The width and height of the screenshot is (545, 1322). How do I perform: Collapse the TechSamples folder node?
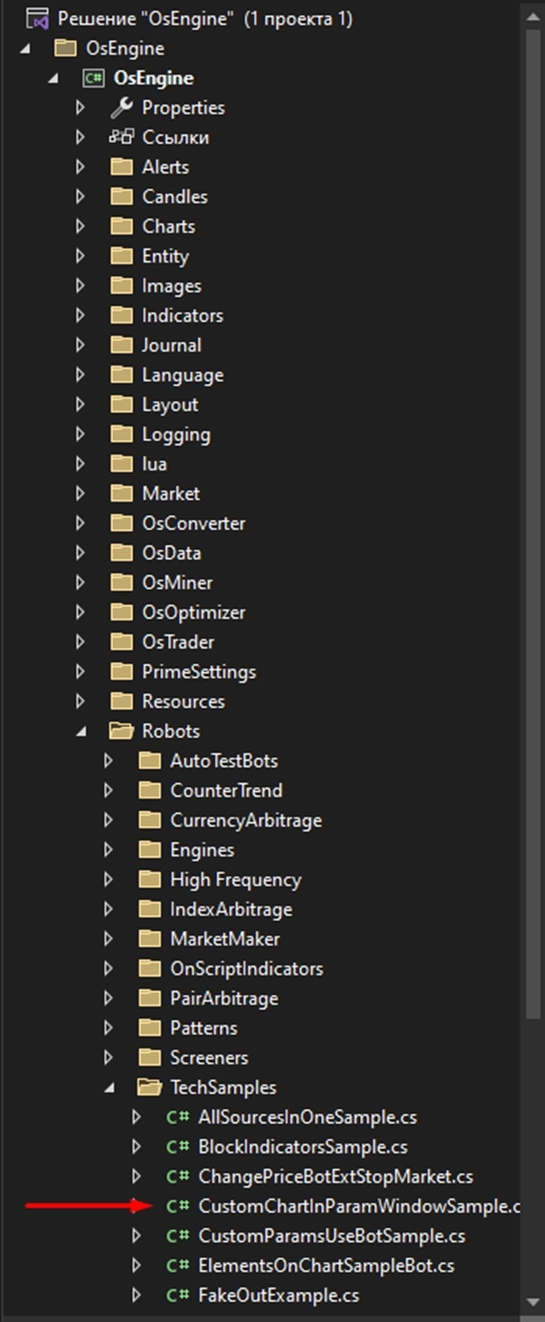coord(111,1088)
